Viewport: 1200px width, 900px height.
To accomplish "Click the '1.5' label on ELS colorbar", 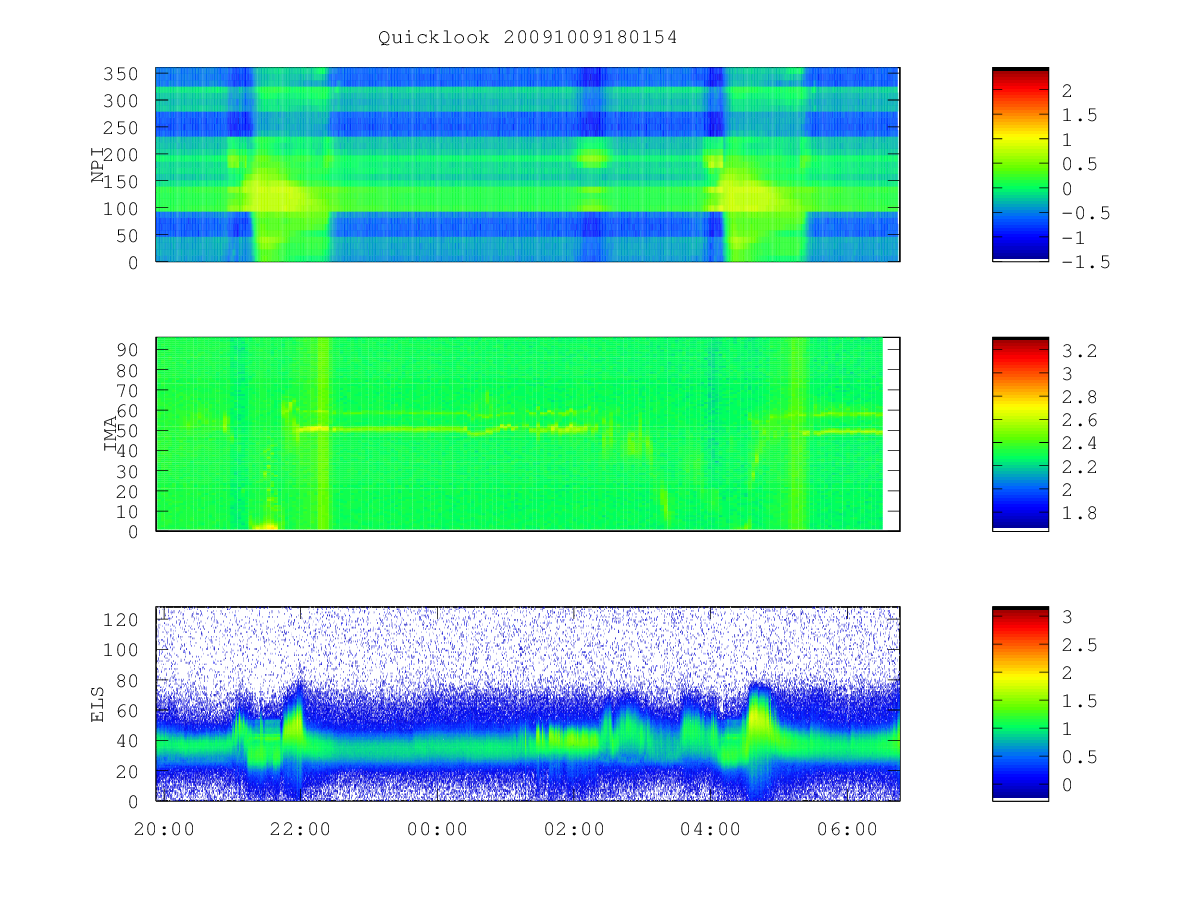I will 1078,701.
